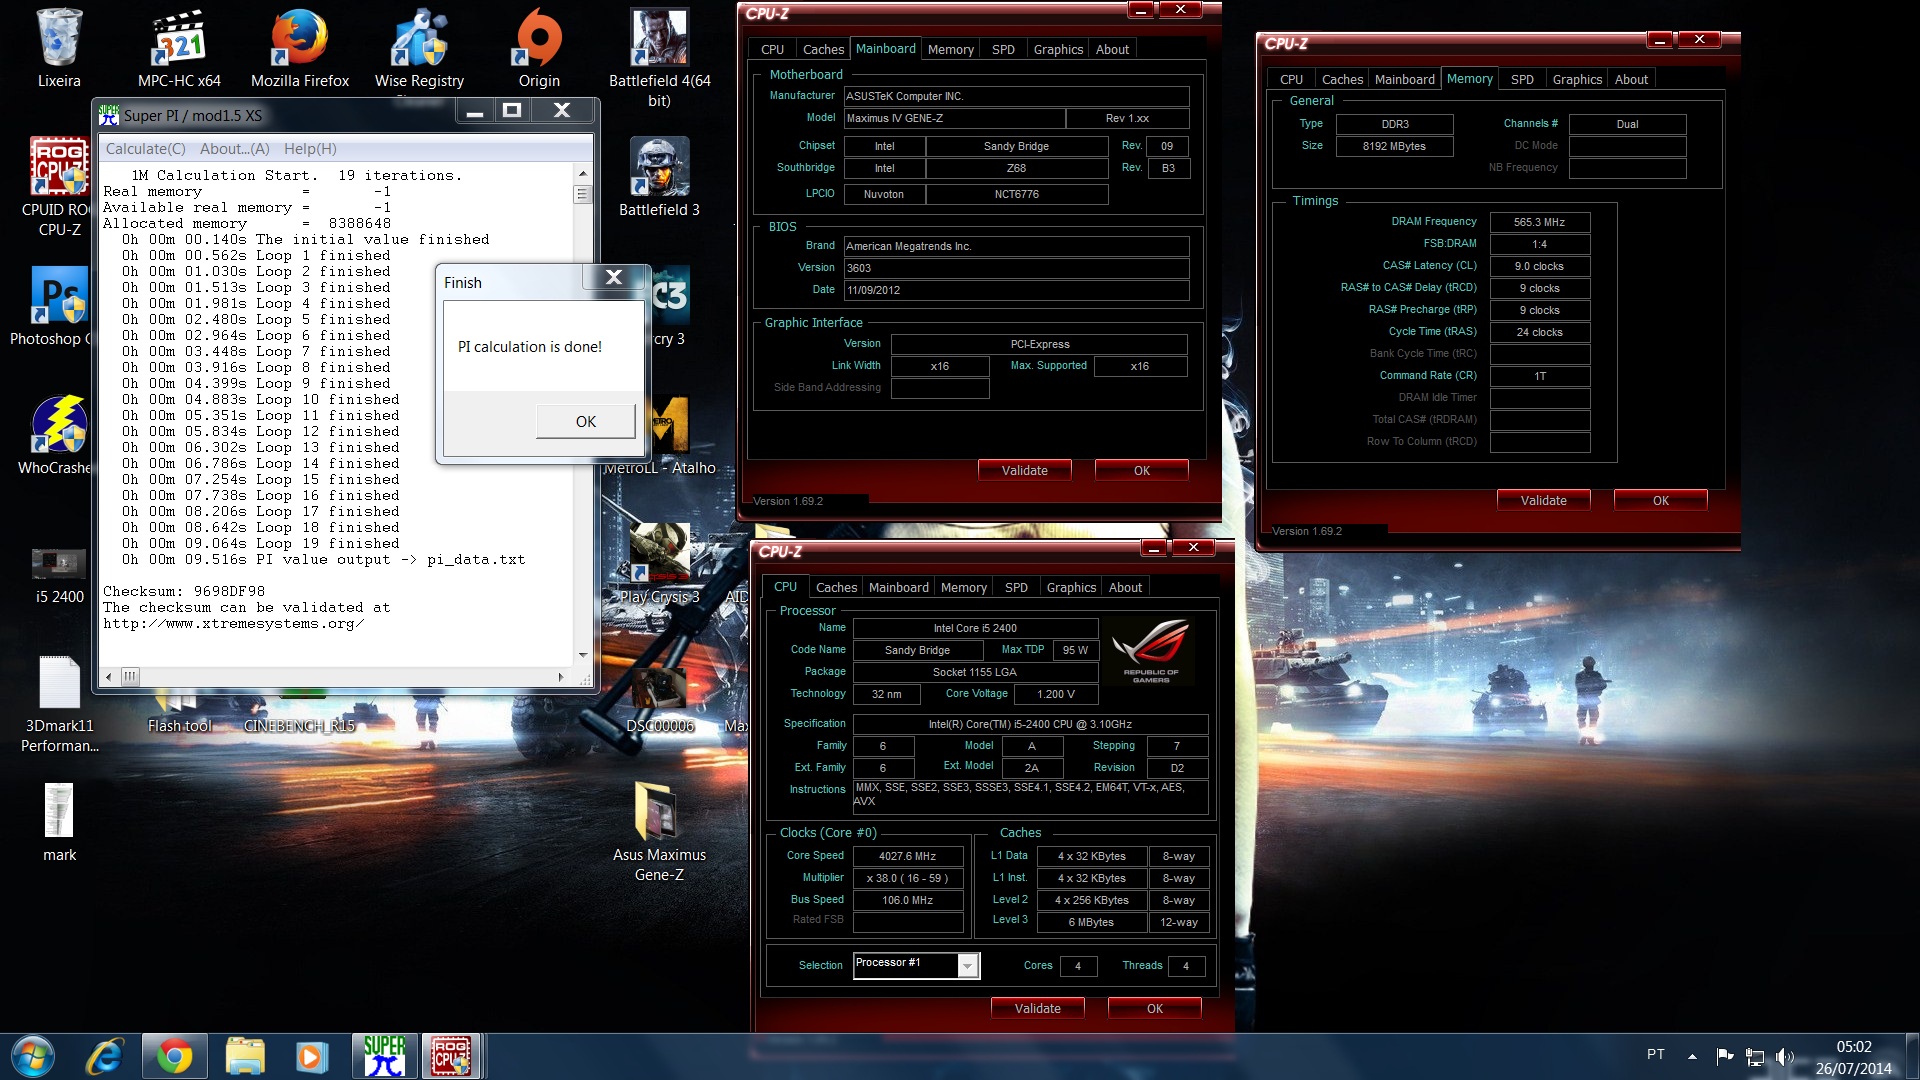This screenshot has width=1920, height=1080.
Task: Click OK in Mainboard CPU-Z window
Action: (1141, 470)
